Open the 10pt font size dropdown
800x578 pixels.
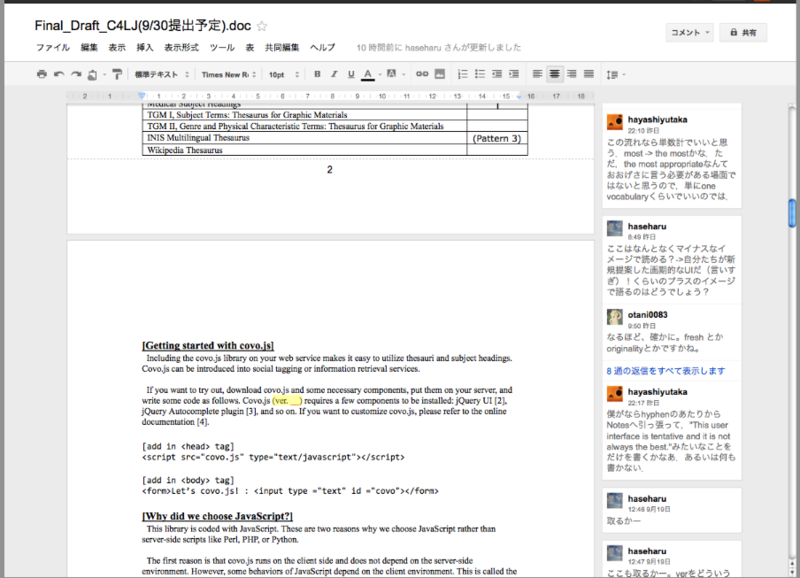coord(284,74)
